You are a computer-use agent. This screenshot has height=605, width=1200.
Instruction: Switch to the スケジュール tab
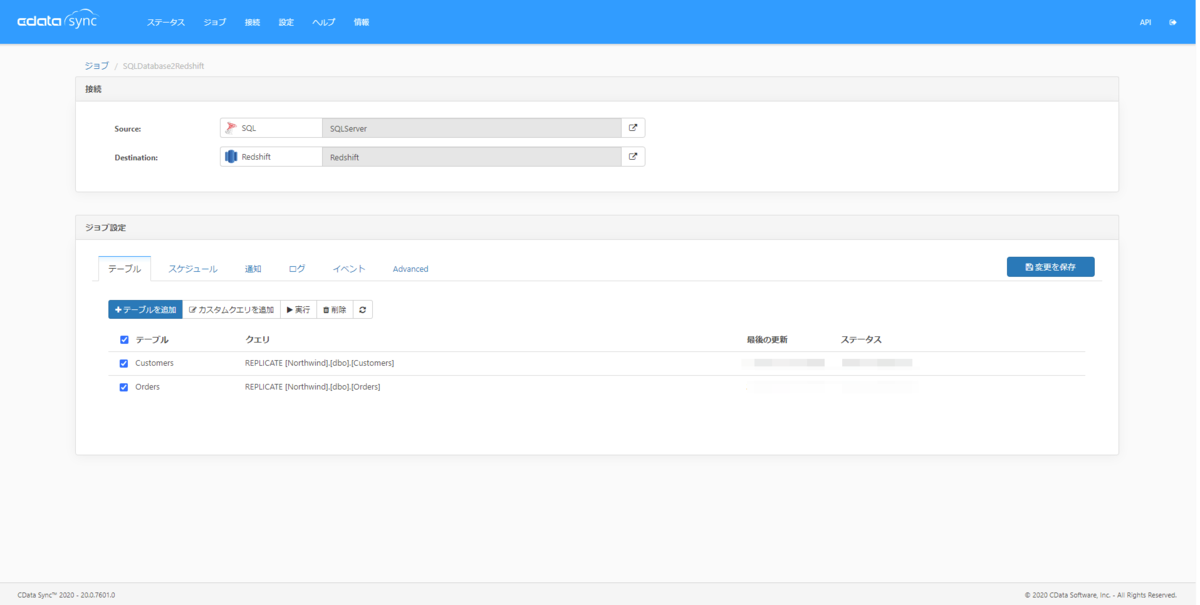[193, 269]
